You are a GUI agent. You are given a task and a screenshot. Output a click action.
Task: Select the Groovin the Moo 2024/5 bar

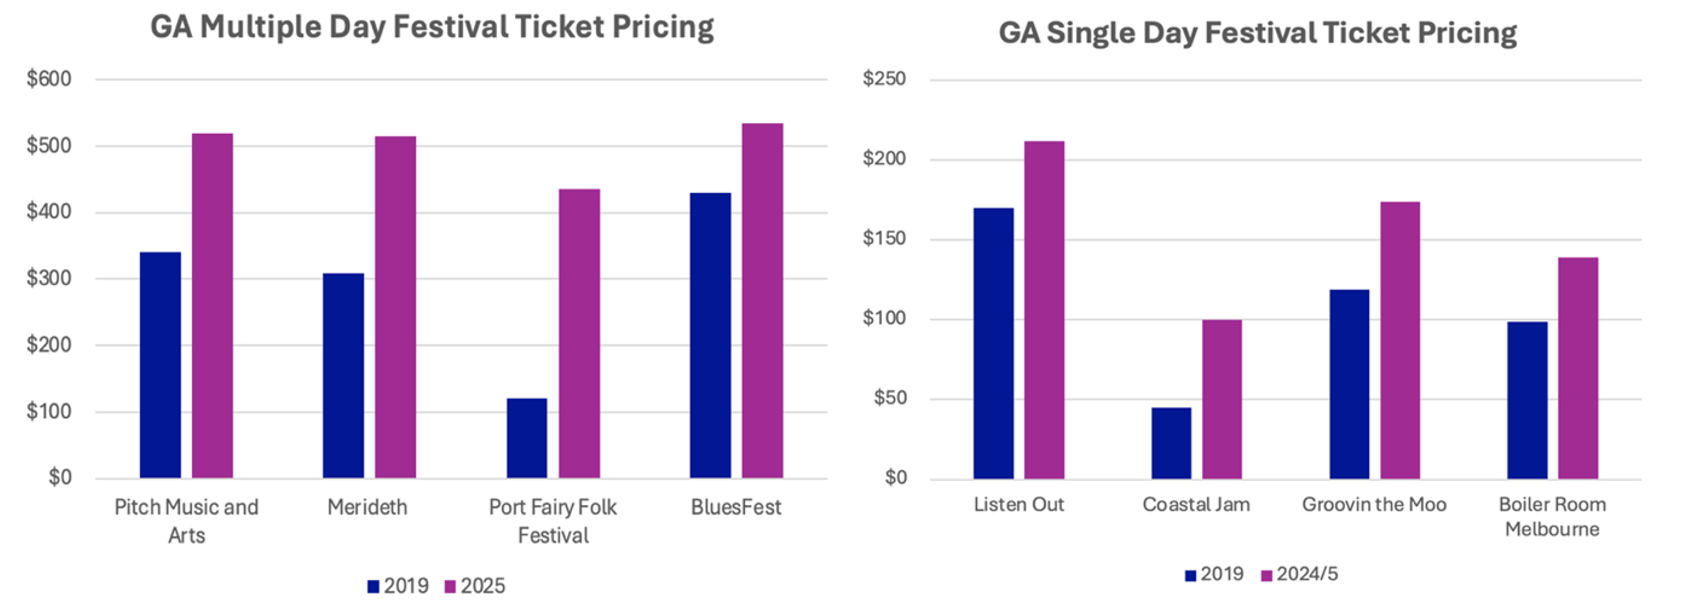tap(1400, 340)
